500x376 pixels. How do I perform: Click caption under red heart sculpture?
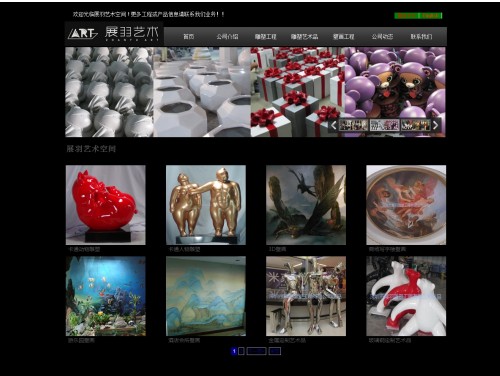(84, 249)
